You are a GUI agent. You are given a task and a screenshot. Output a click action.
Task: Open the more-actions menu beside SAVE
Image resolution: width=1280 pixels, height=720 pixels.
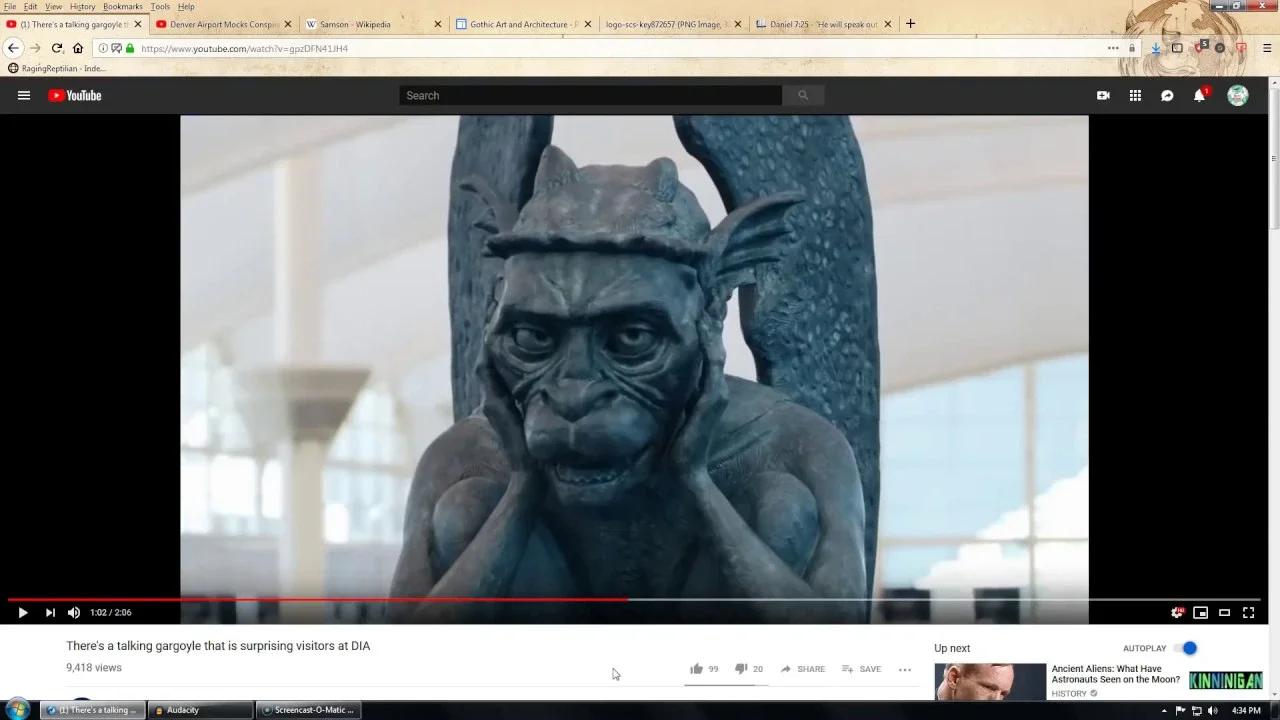[905, 669]
